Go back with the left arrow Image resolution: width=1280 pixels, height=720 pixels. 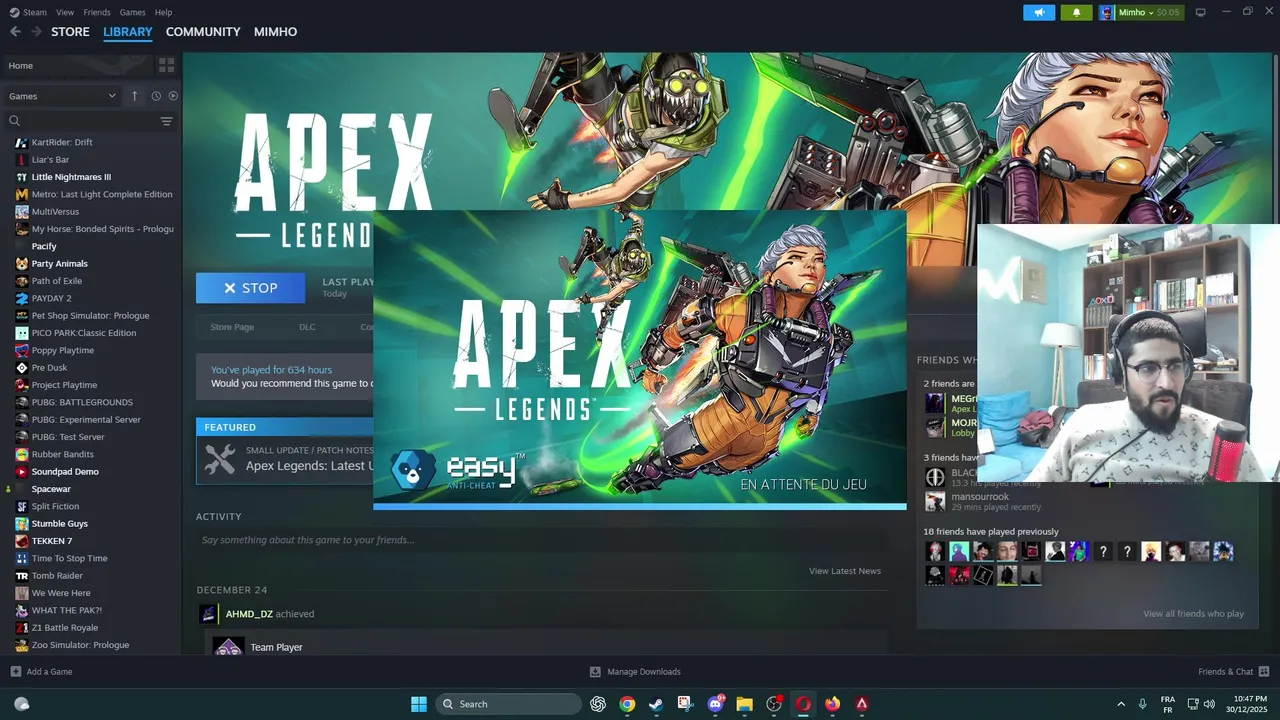click(15, 32)
